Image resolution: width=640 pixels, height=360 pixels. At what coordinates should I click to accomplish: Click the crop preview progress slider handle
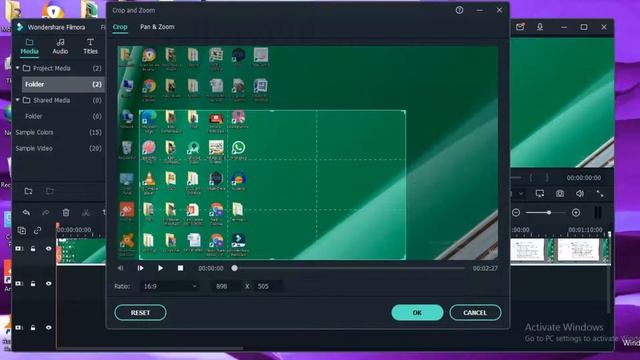tap(234, 268)
